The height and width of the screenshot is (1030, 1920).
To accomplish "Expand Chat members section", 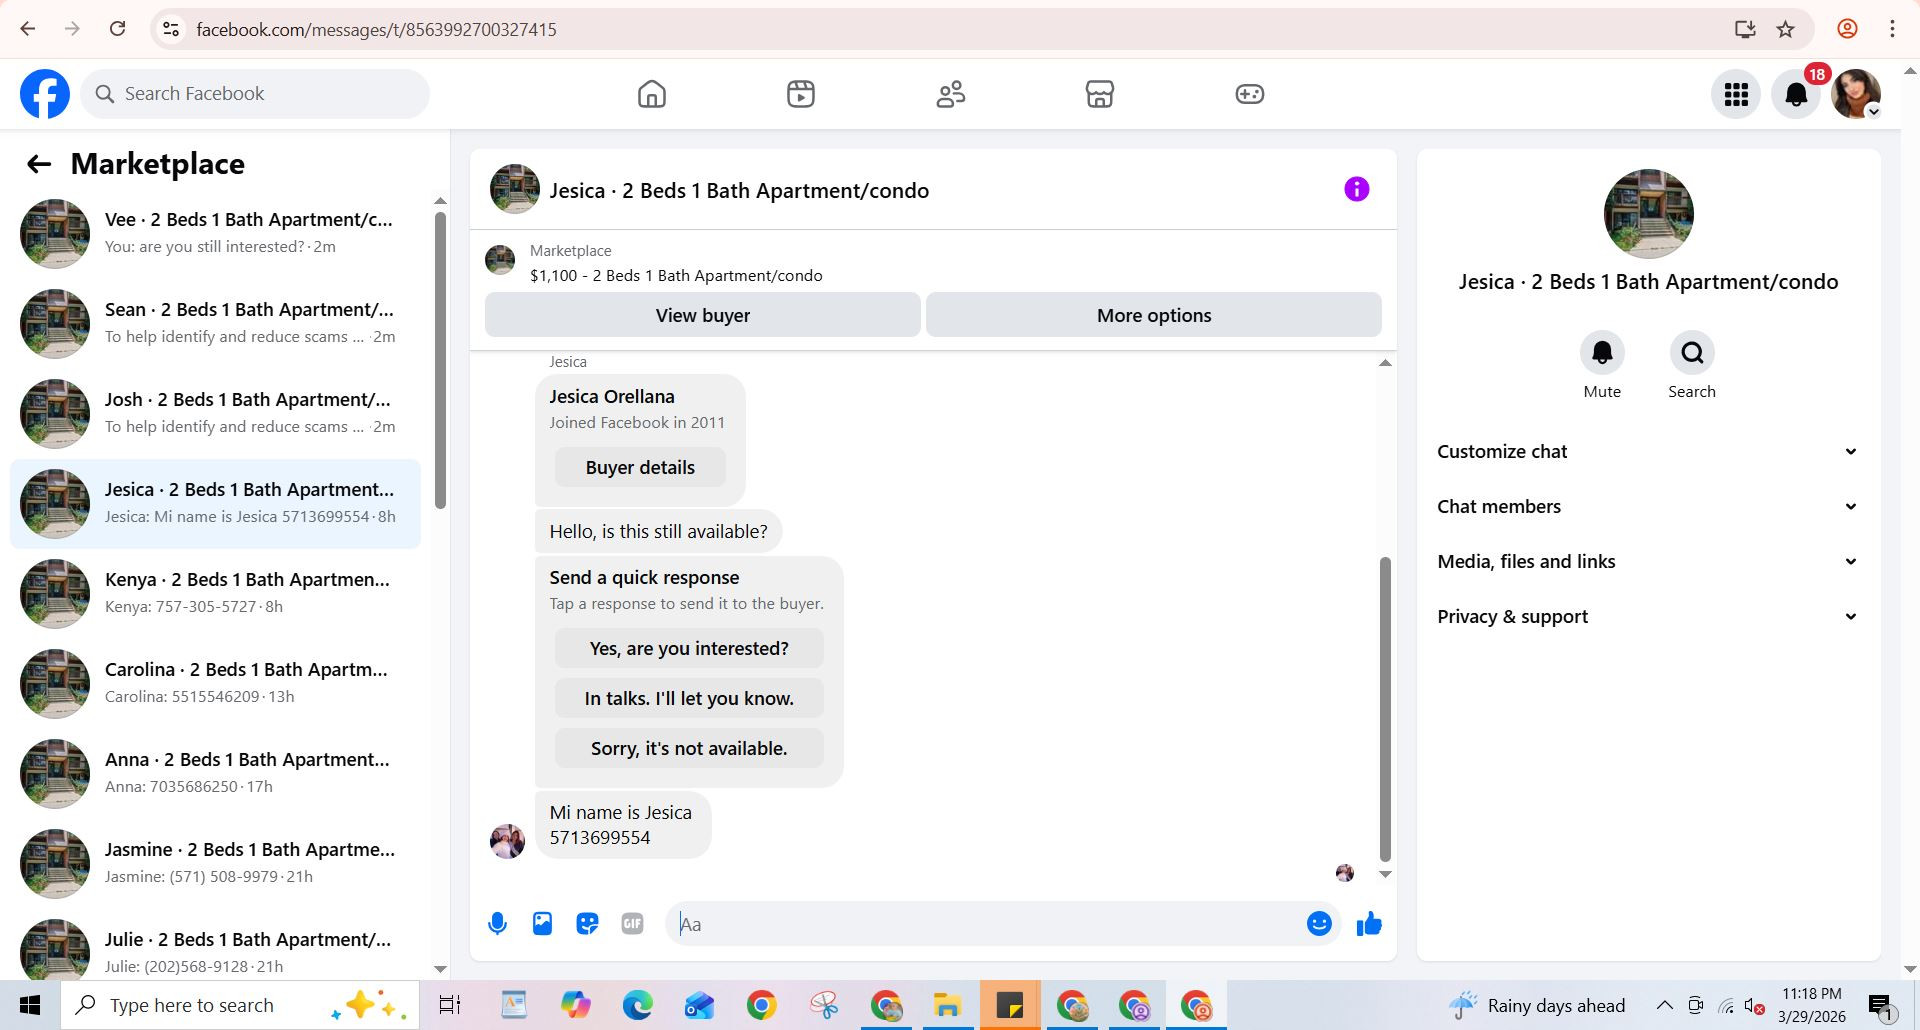I will [1648, 507].
